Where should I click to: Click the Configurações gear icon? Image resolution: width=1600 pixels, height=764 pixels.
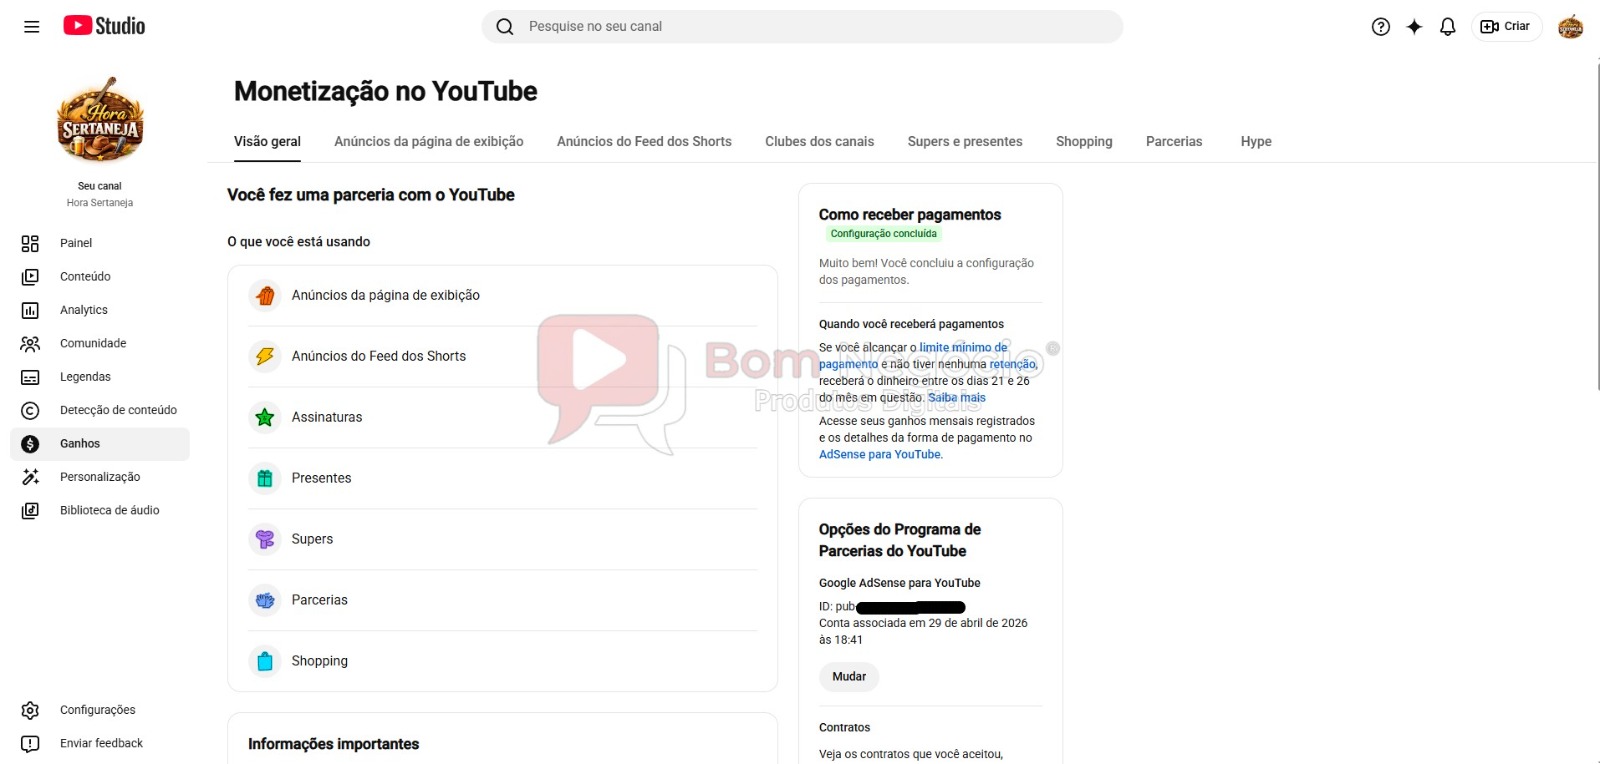coord(30,710)
